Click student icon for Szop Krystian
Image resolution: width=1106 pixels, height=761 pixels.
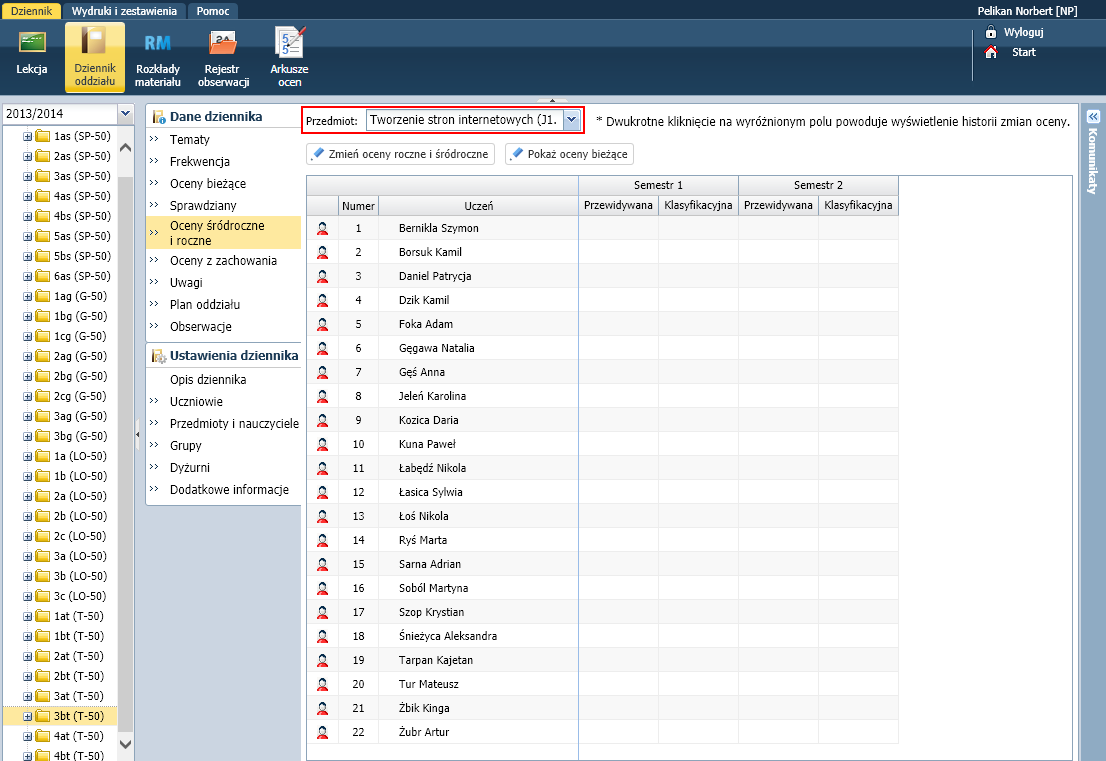[322, 611]
